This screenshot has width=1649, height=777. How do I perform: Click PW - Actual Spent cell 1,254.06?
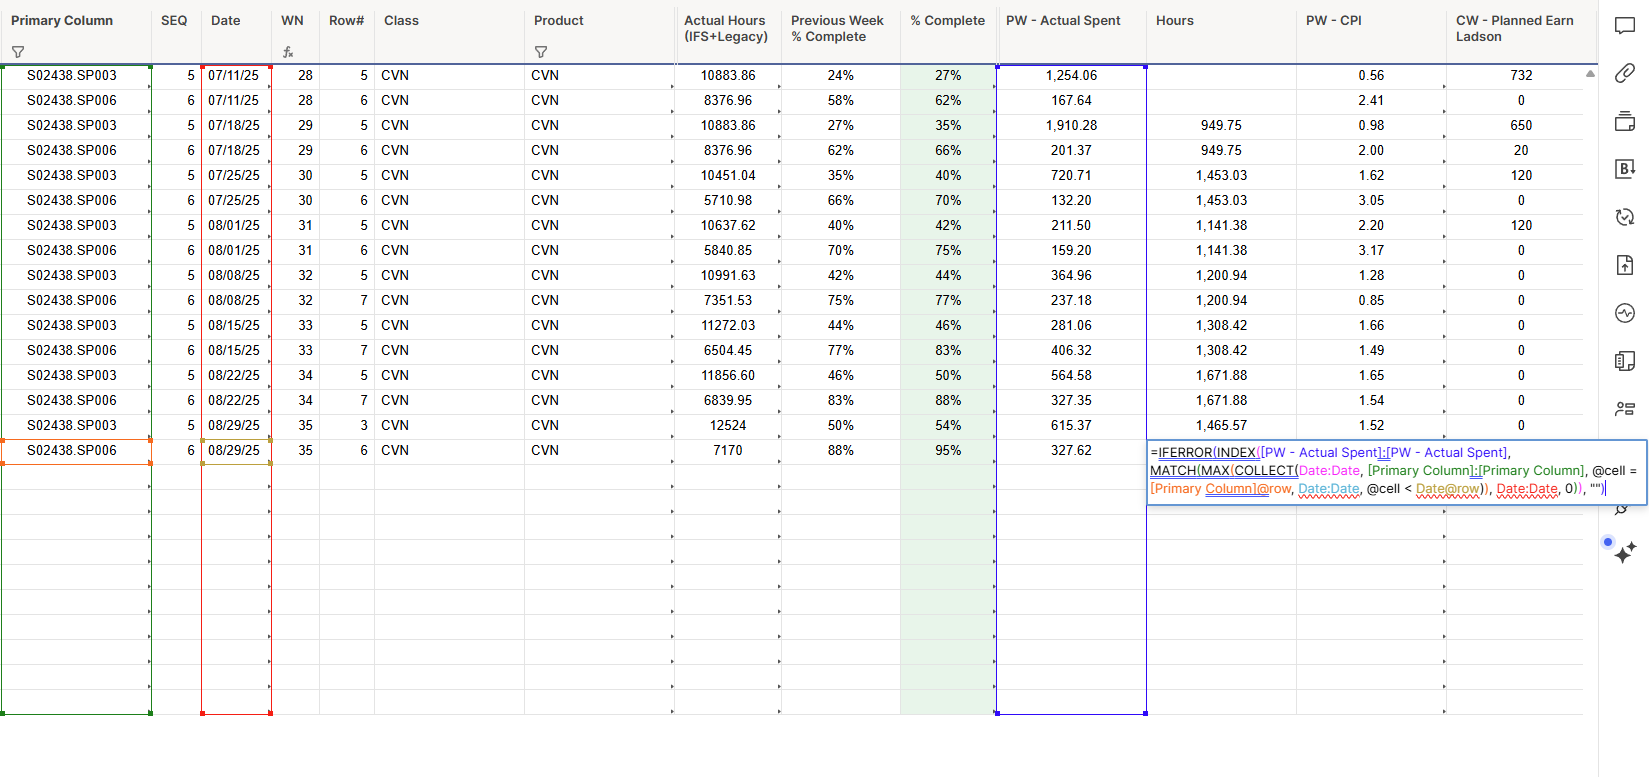point(1071,76)
